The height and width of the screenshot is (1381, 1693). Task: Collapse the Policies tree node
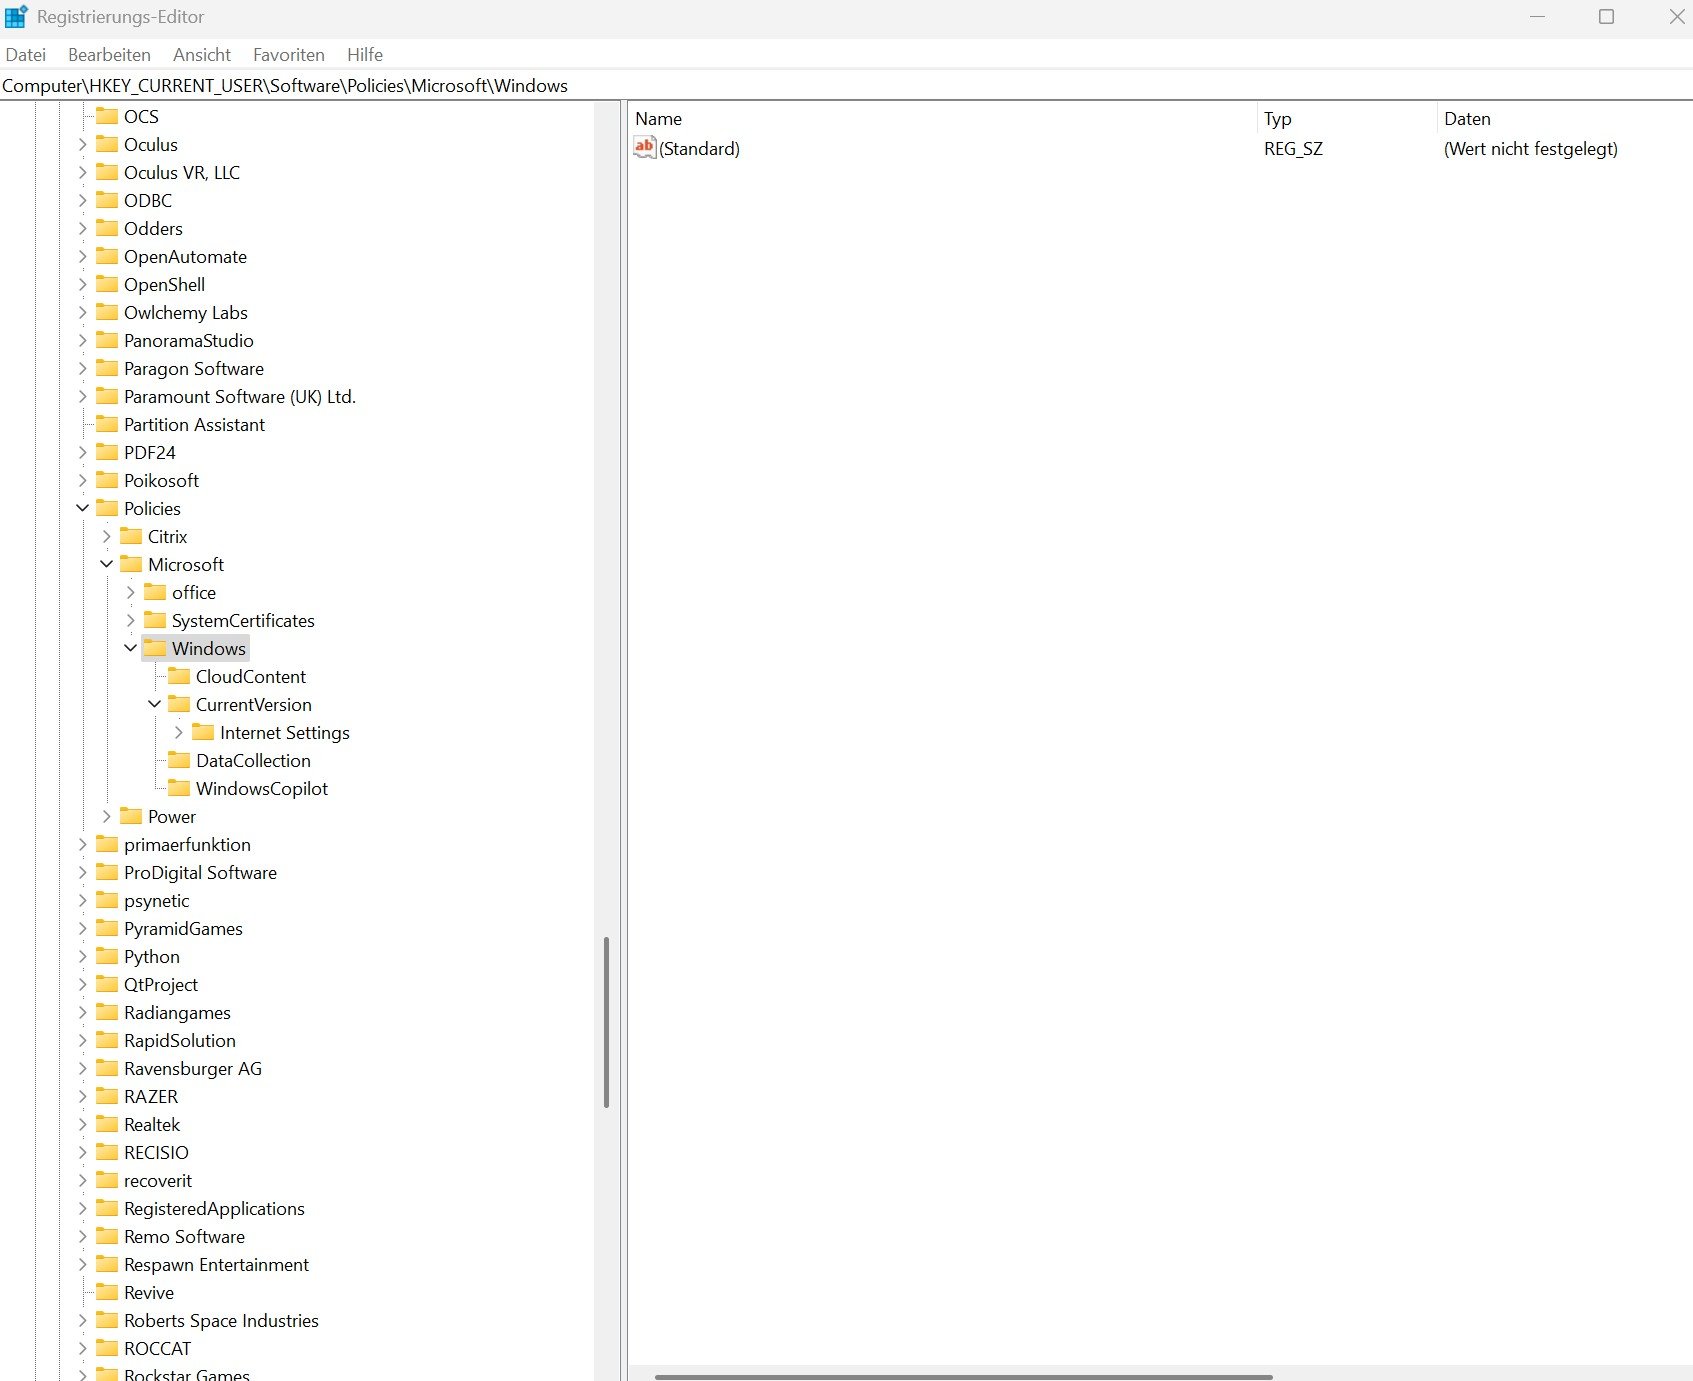[83, 508]
